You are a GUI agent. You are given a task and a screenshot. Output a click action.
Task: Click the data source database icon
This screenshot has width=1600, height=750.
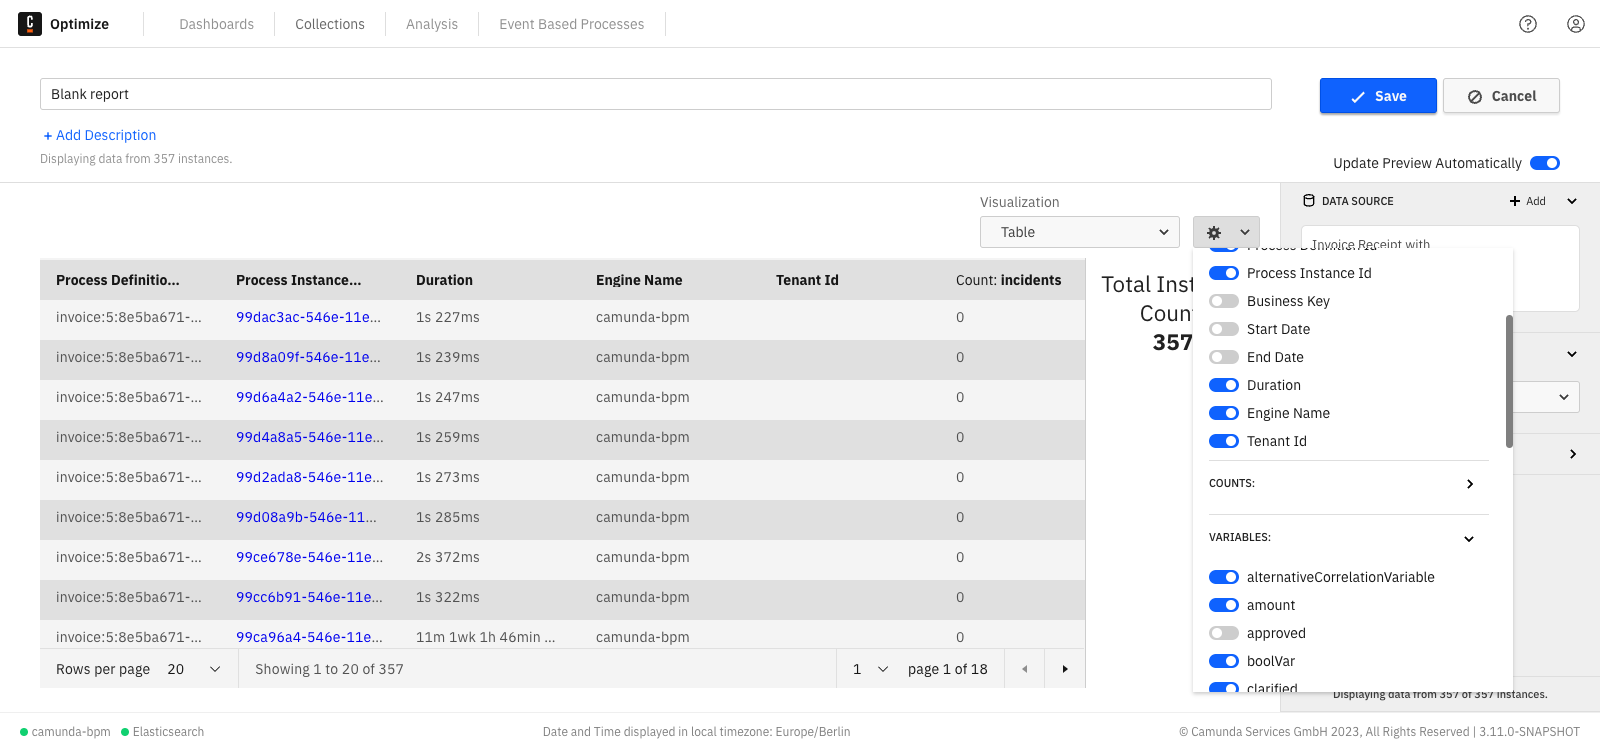1309,201
